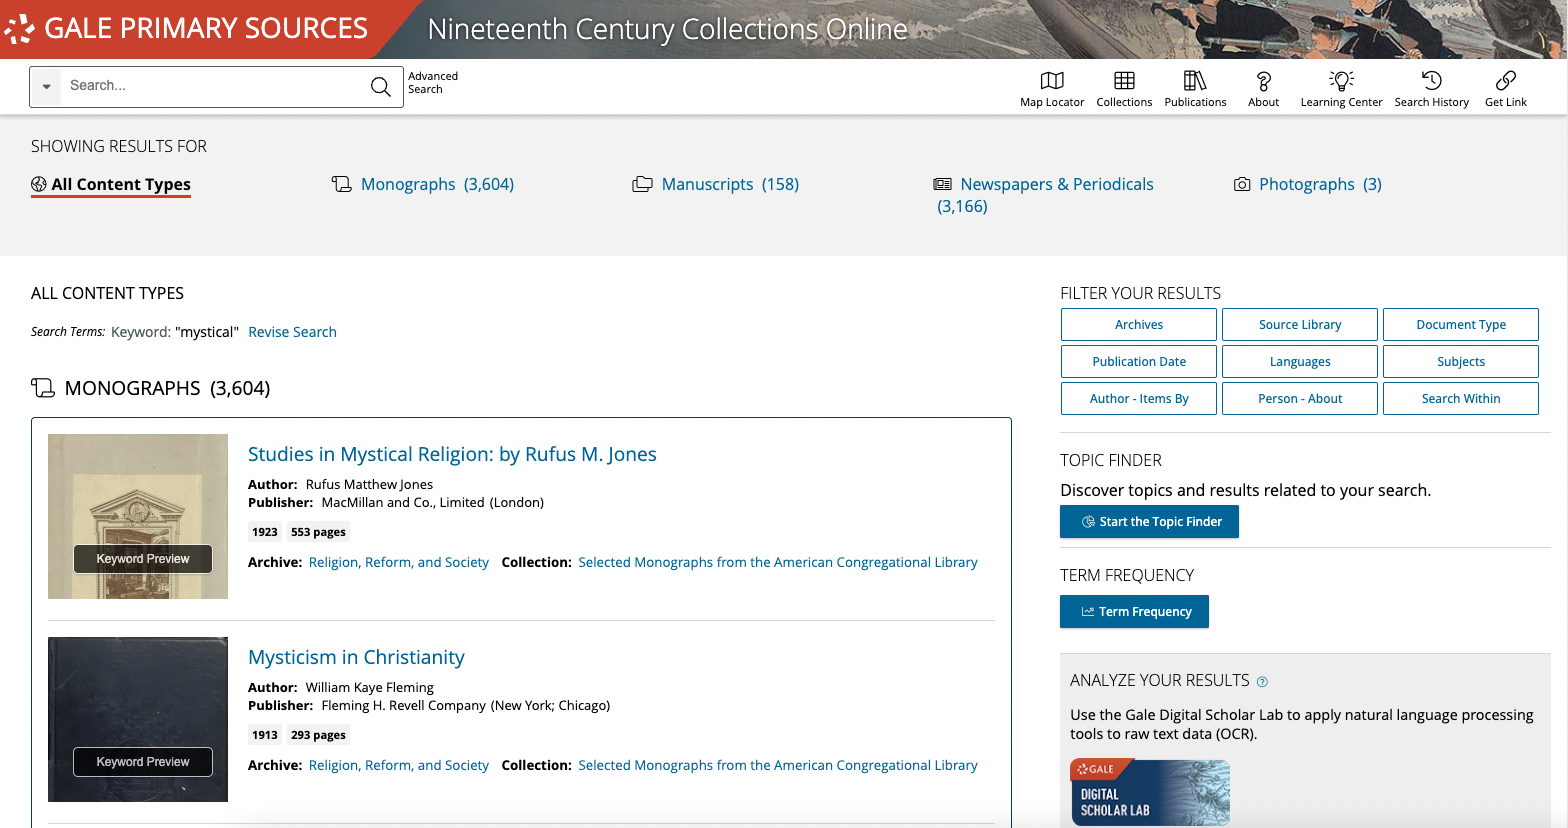
Task: Open the Term Frequency tool
Action: 1134,612
